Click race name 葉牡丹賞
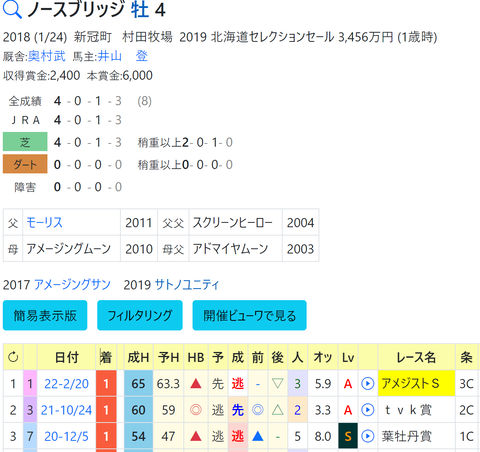This screenshot has height=452, width=480. (x=407, y=436)
